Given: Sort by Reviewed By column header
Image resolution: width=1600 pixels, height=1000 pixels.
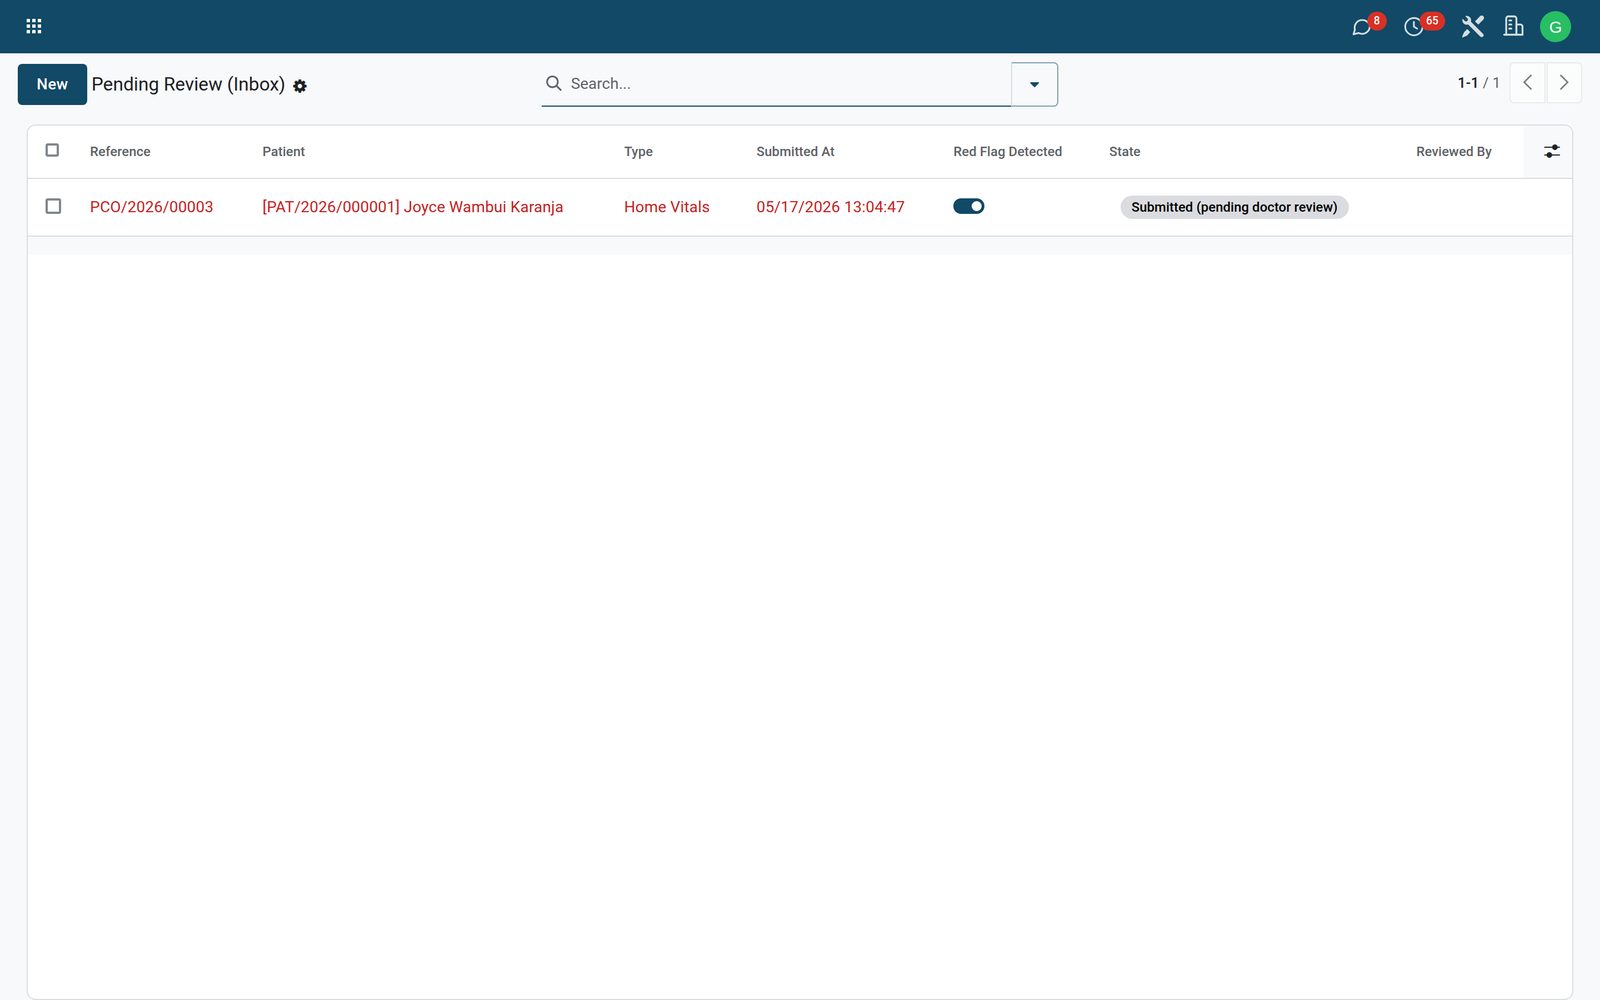Looking at the screenshot, I should pyautogui.click(x=1453, y=152).
